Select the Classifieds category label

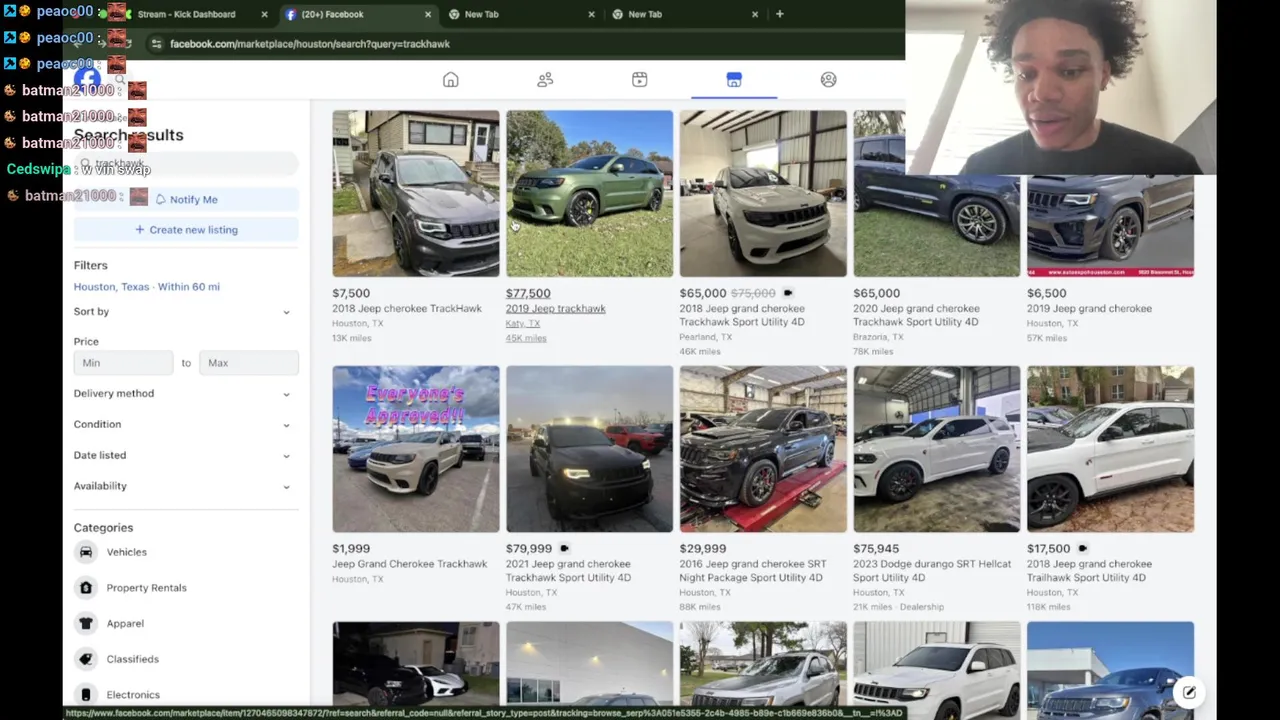133,659
